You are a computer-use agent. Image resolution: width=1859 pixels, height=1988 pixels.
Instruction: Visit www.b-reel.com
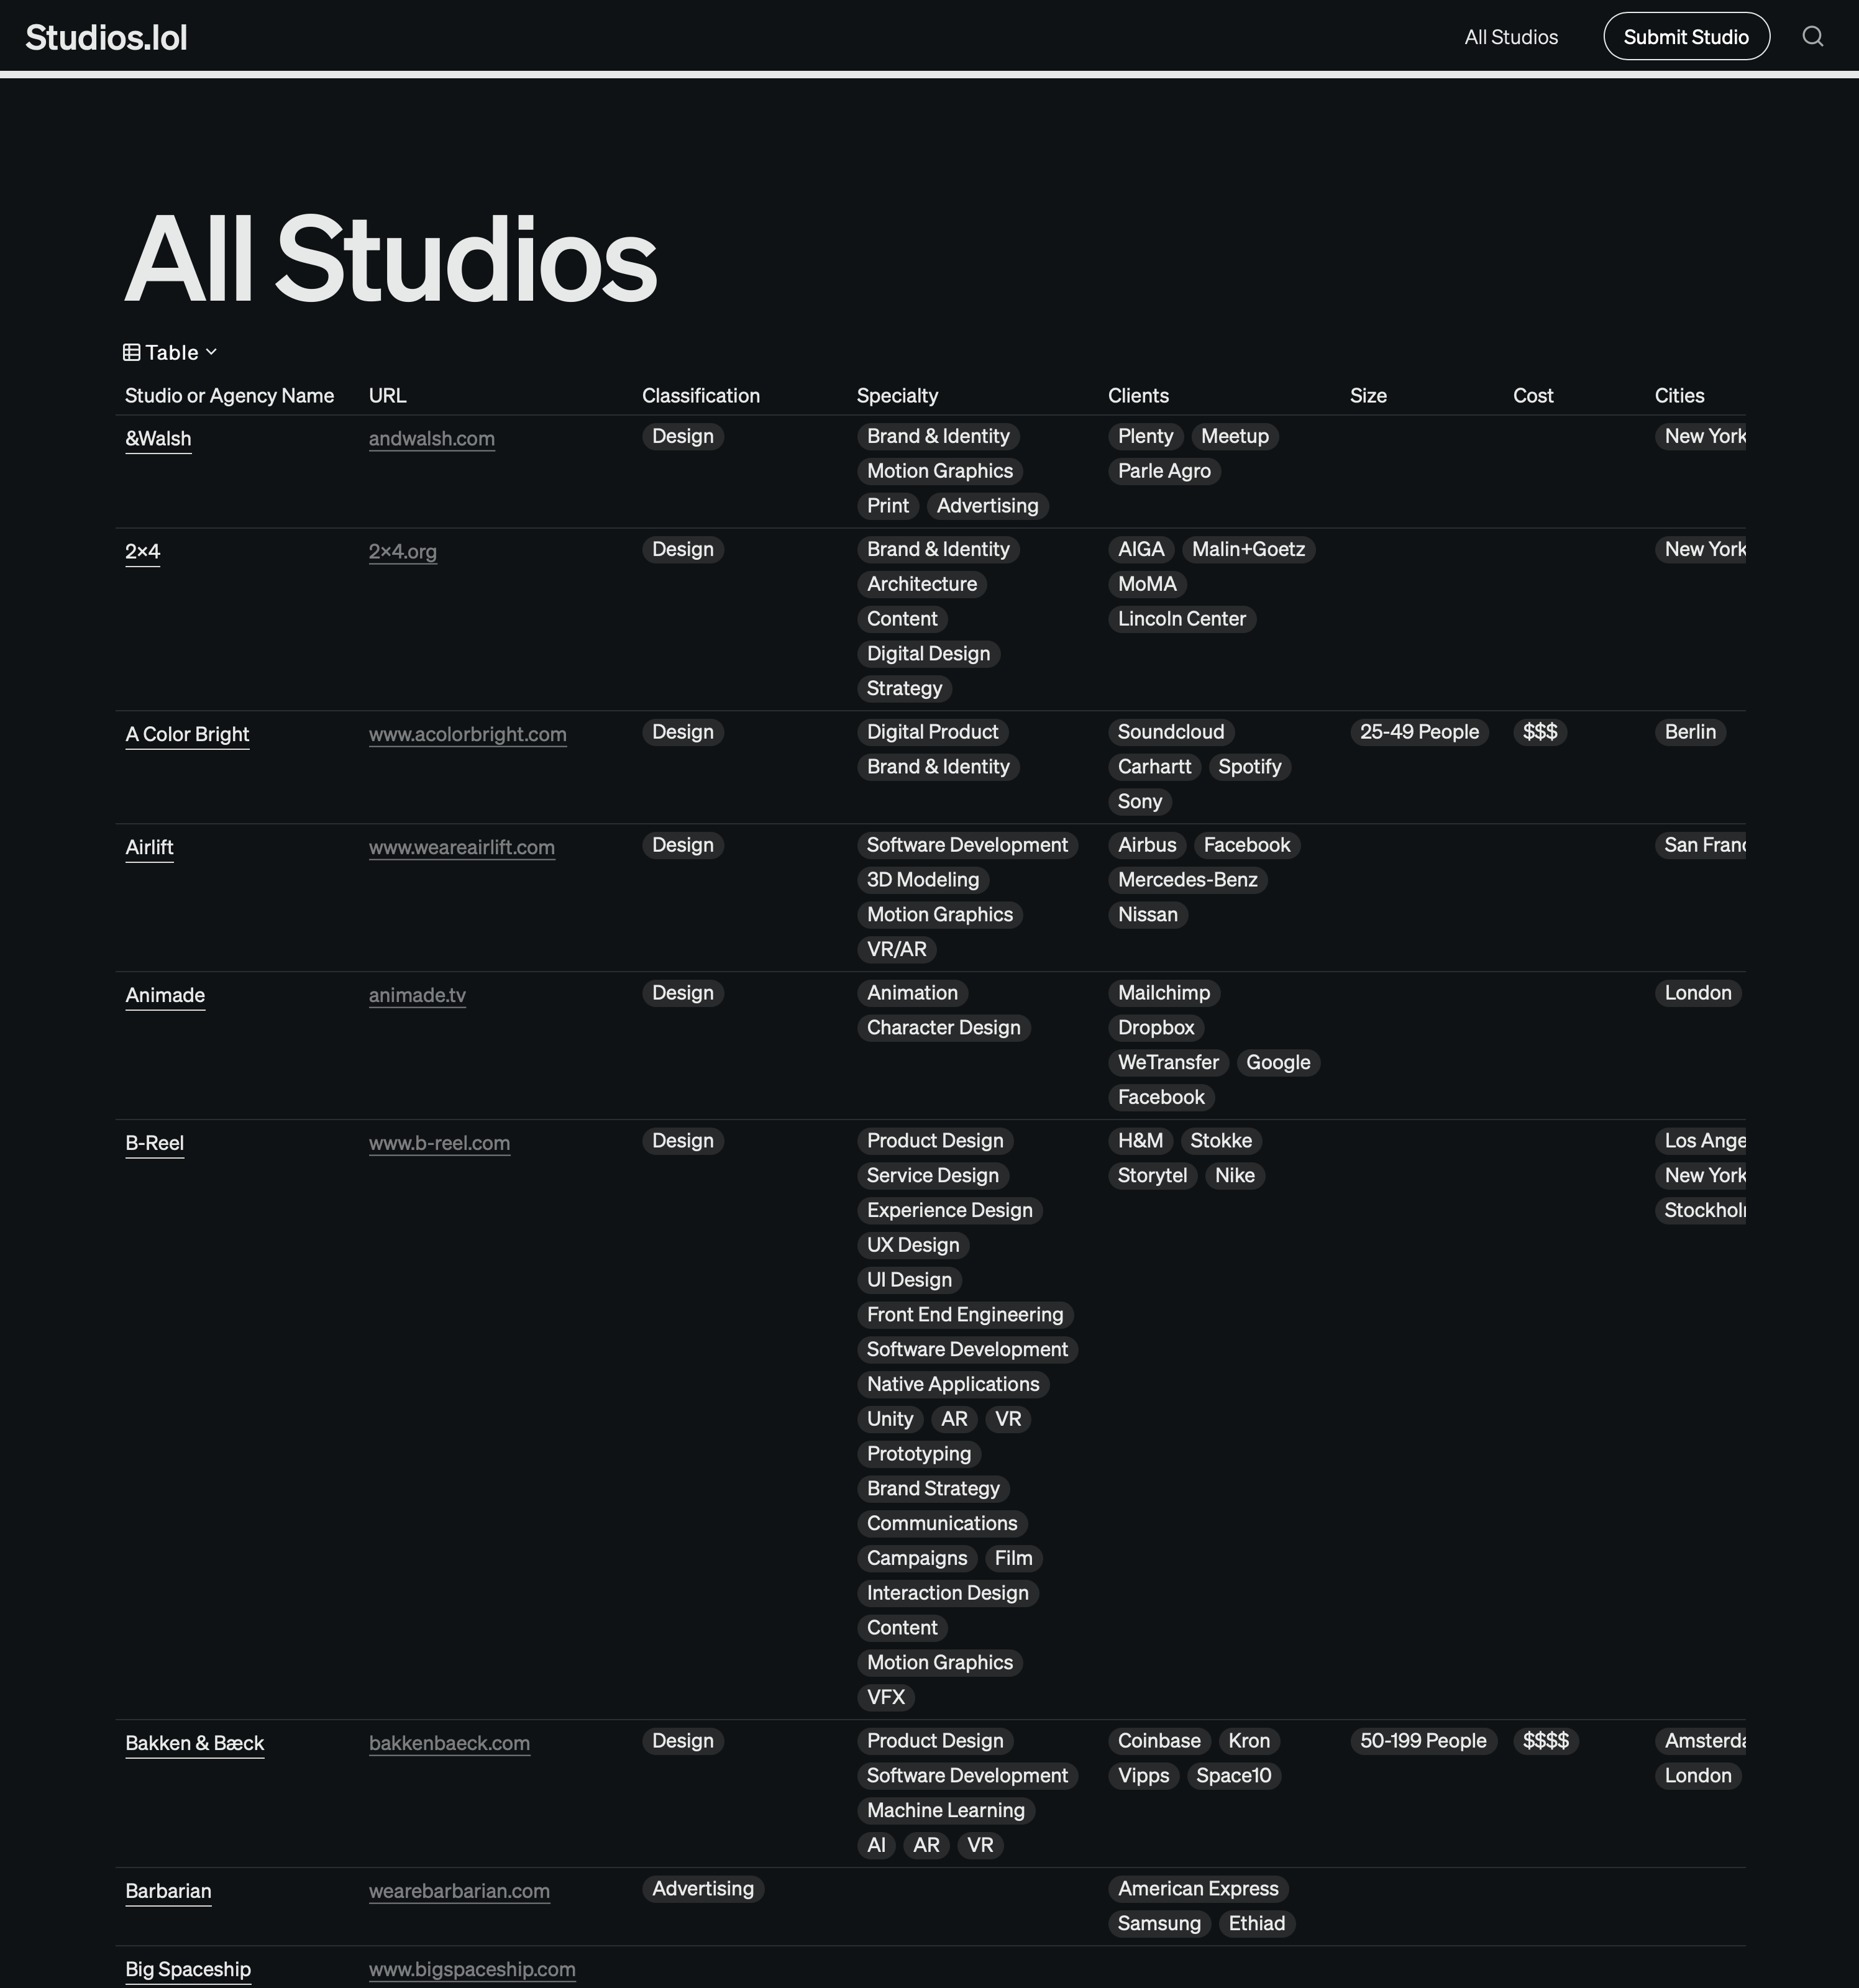pyautogui.click(x=439, y=1143)
